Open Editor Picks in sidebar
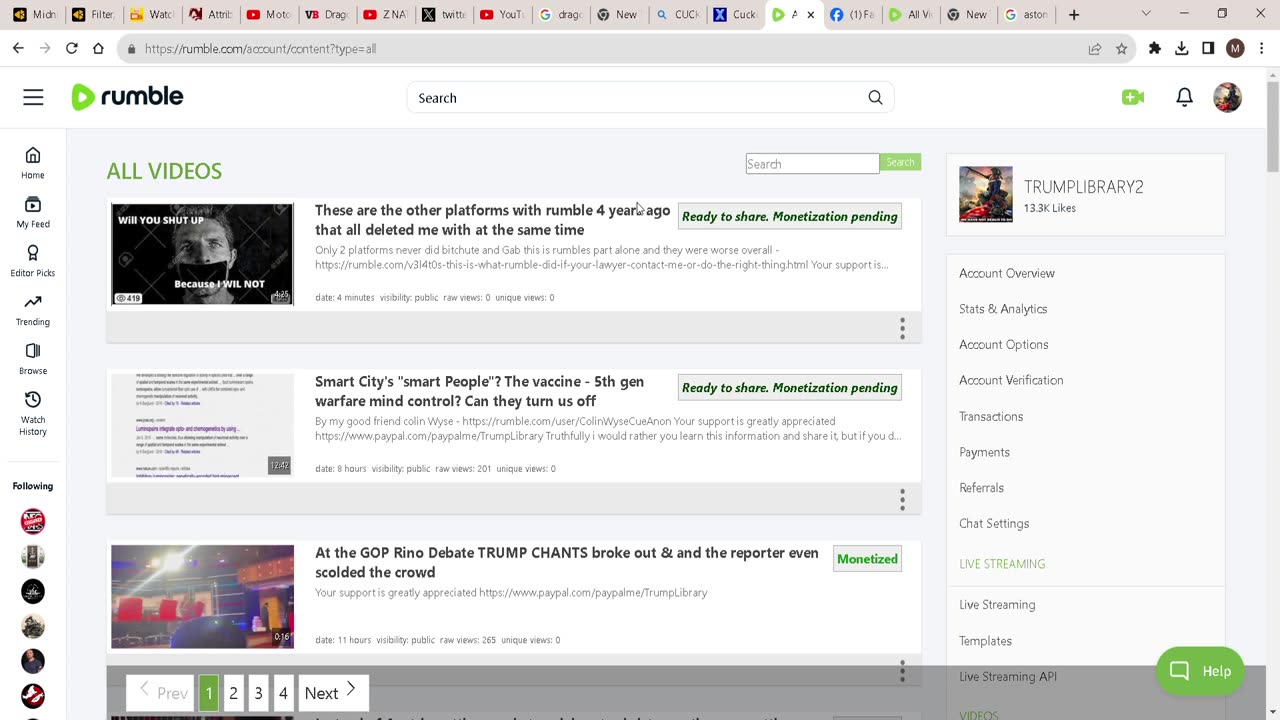1280x720 pixels. pos(33,261)
